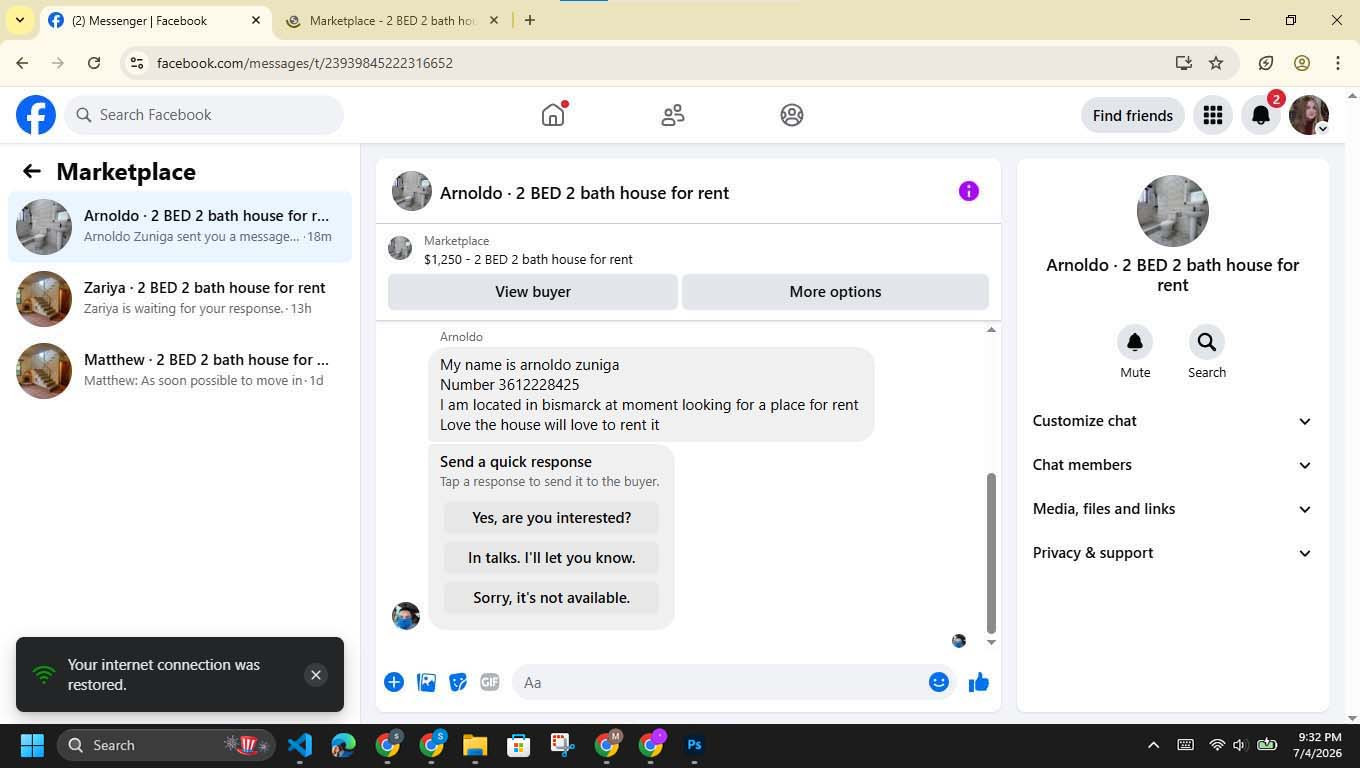Image resolution: width=1360 pixels, height=768 pixels.
Task: Open the conversation information icon
Action: (x=968, y=191)
